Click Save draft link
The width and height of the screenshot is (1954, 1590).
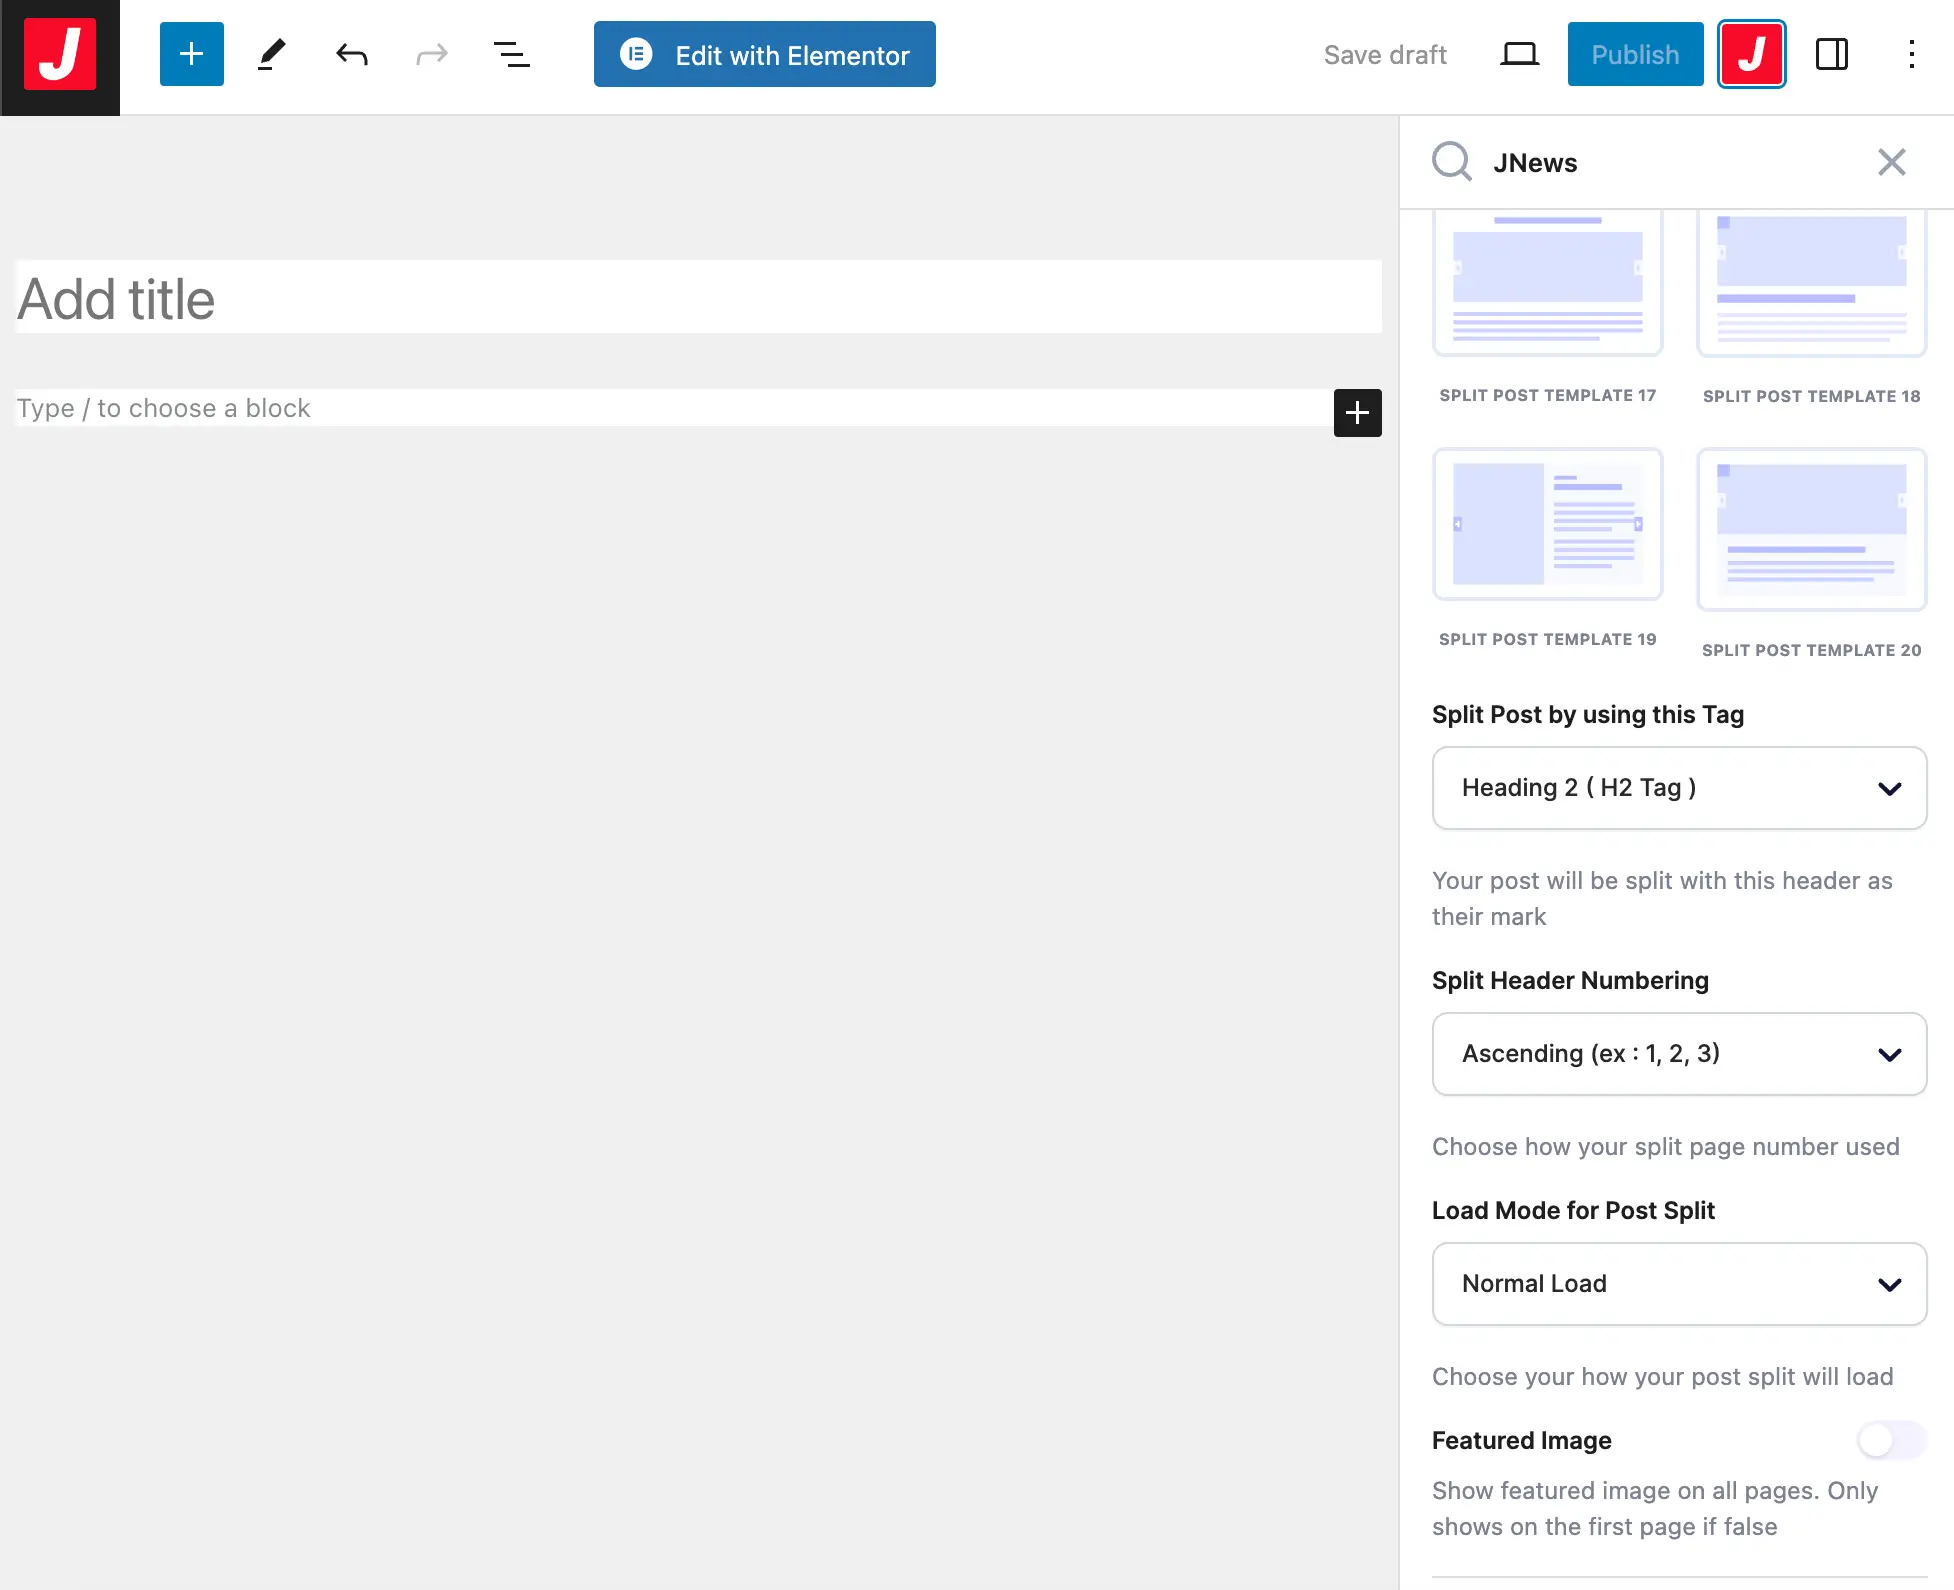(x=1385, y=54)
